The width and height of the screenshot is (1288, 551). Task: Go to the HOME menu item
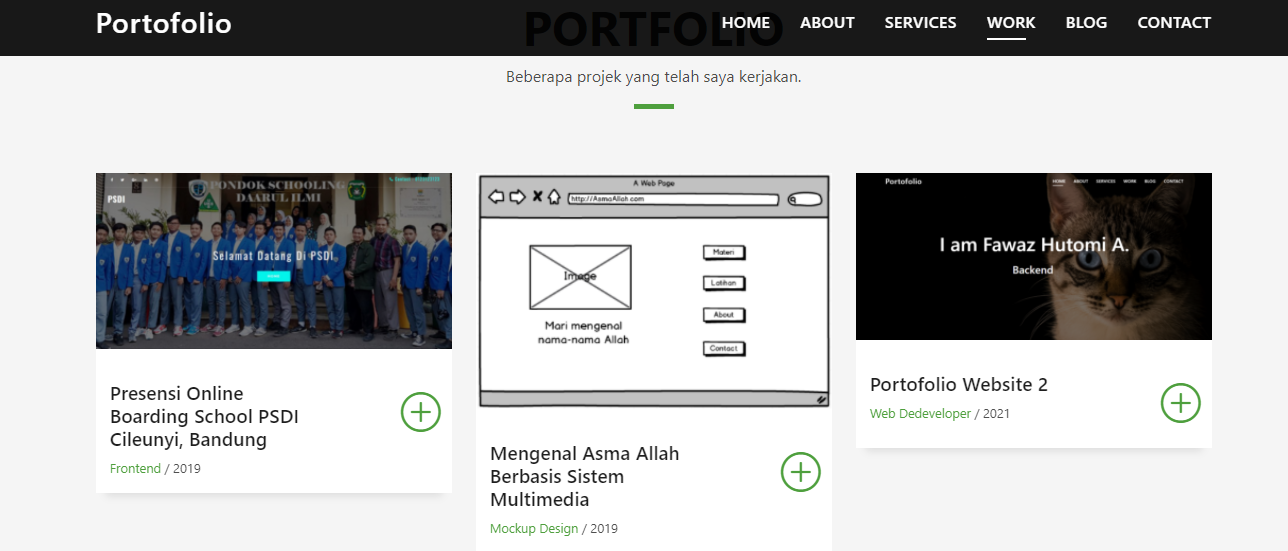[x=745, y=23]
